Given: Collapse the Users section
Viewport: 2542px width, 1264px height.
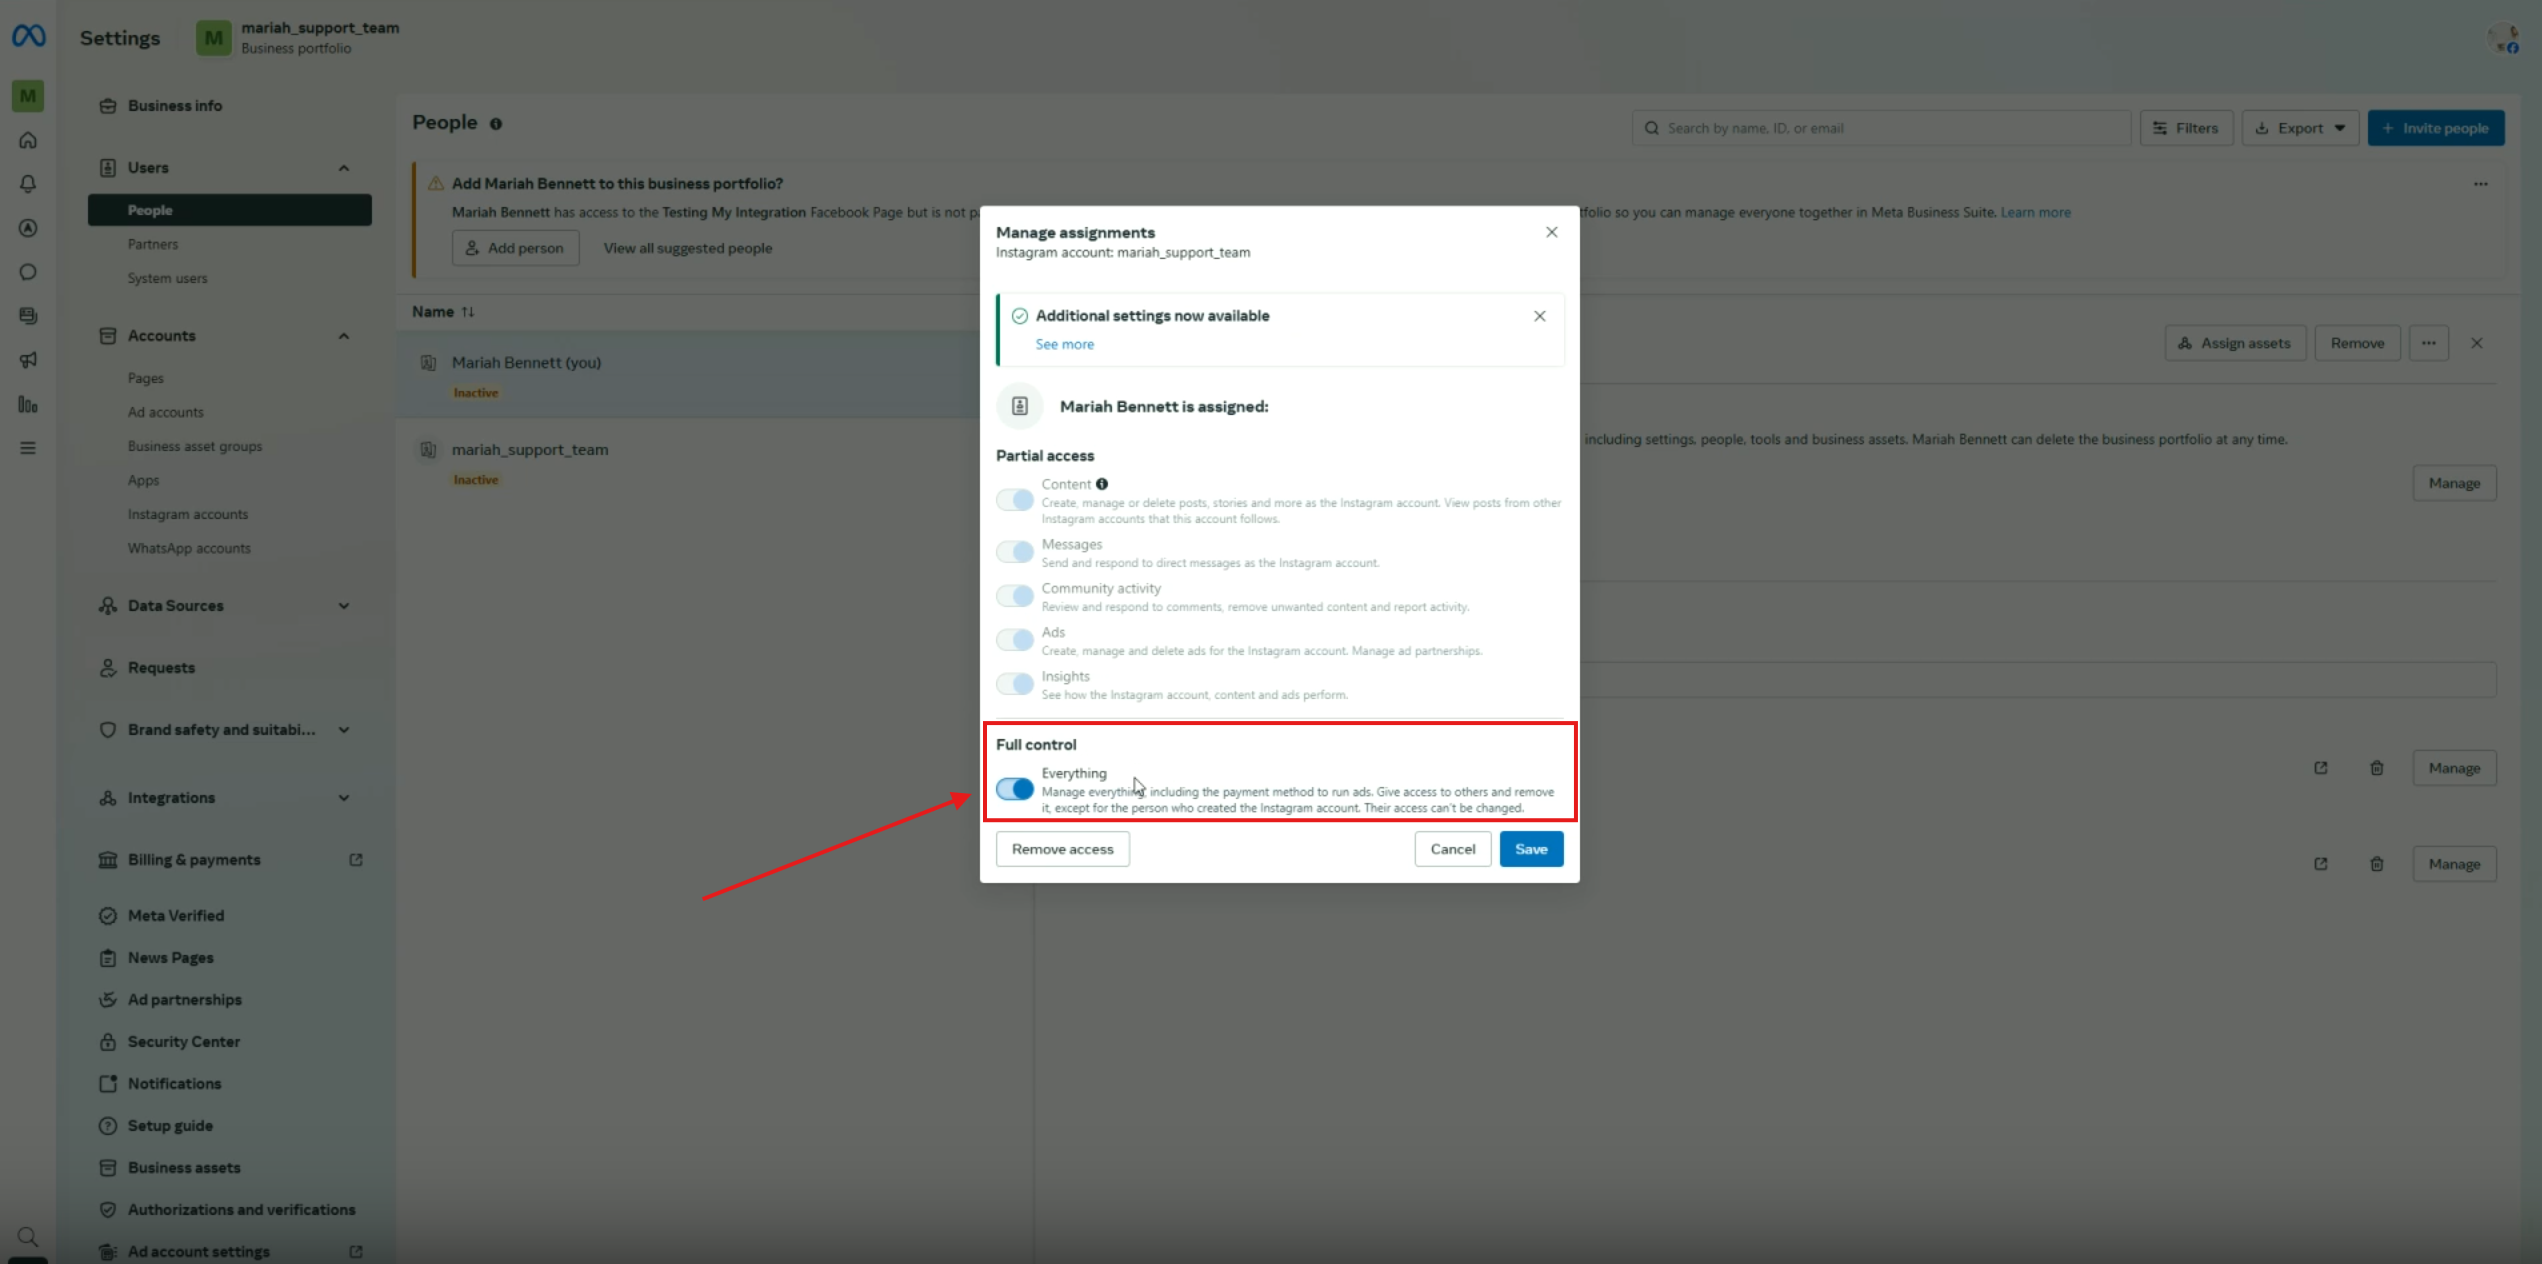Looking at the screenshot, I should point(343,168).
